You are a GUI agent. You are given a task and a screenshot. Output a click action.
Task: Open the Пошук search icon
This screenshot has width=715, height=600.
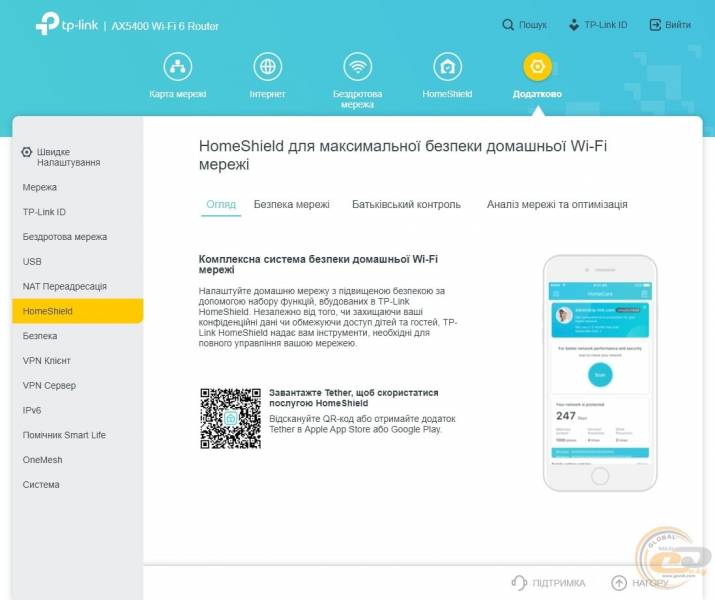tap(508, 25)
